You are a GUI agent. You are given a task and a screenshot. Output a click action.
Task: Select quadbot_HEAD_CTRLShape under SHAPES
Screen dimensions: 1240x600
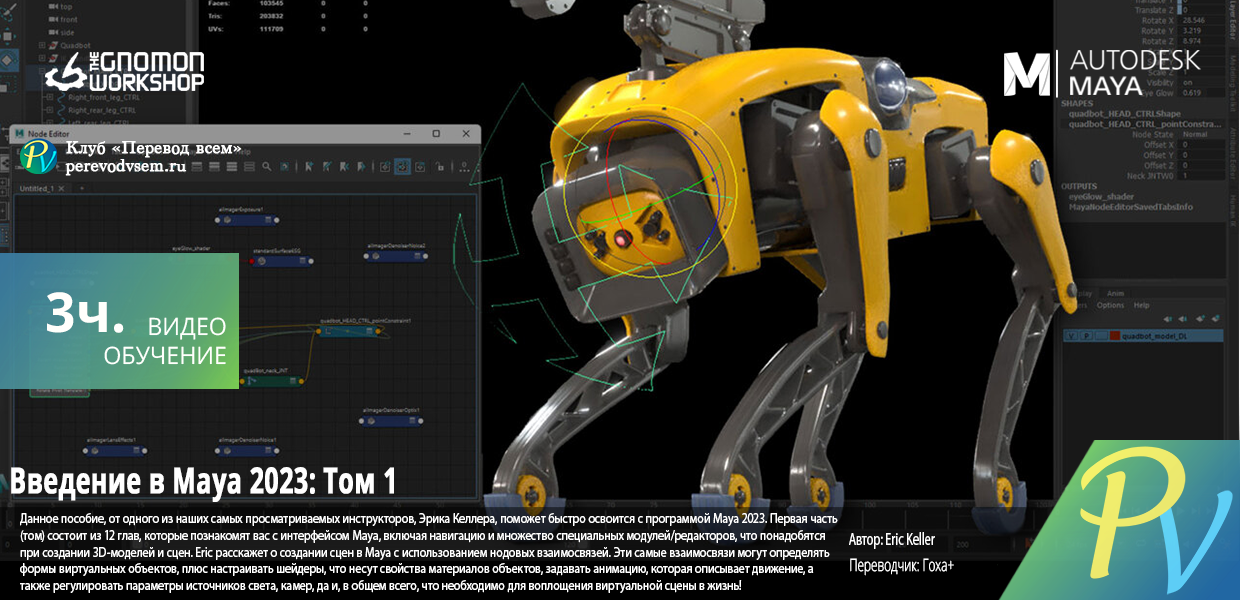[1125, 114]
